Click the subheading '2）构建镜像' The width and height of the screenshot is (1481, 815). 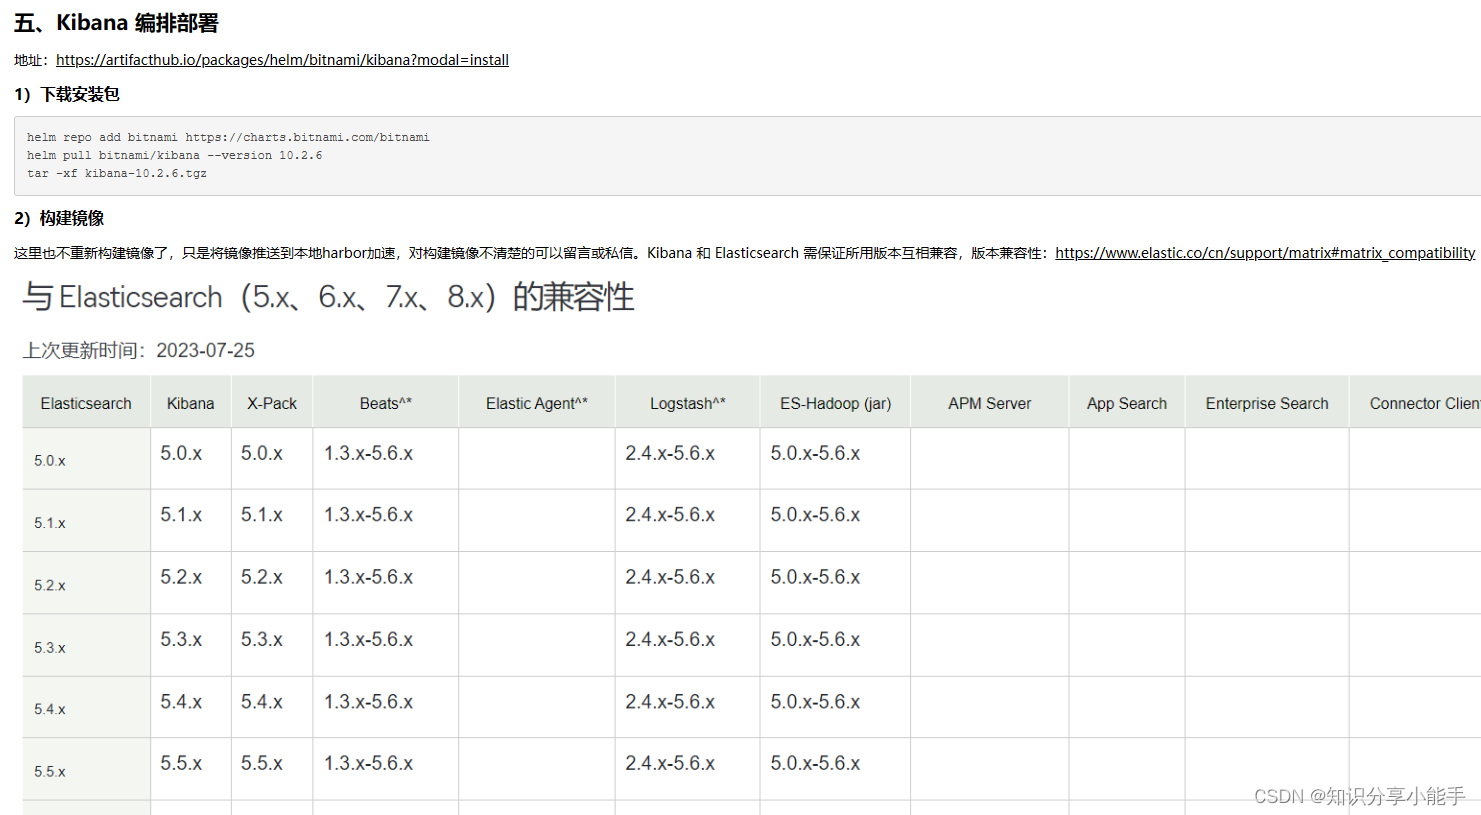pos(59,218)
